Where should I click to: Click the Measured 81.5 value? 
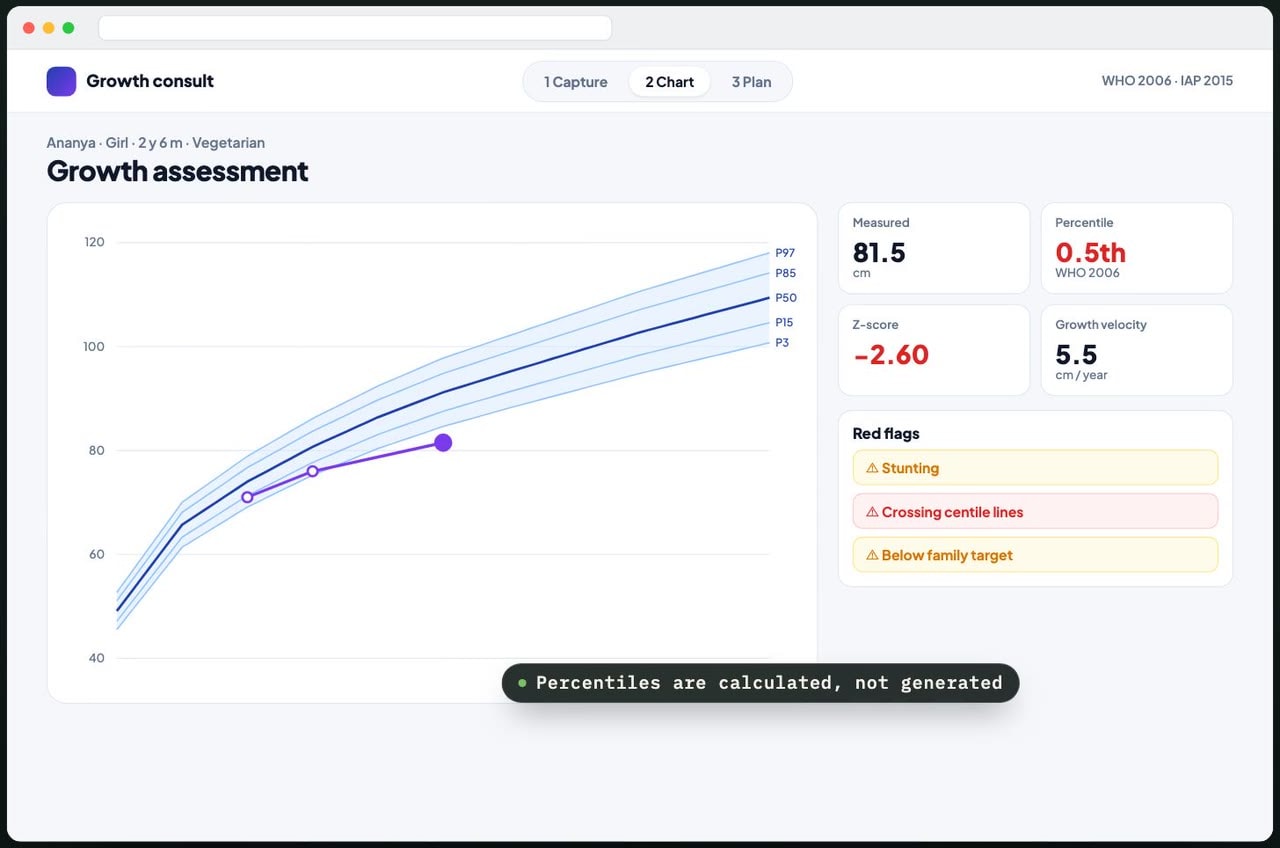click(879, 252)
